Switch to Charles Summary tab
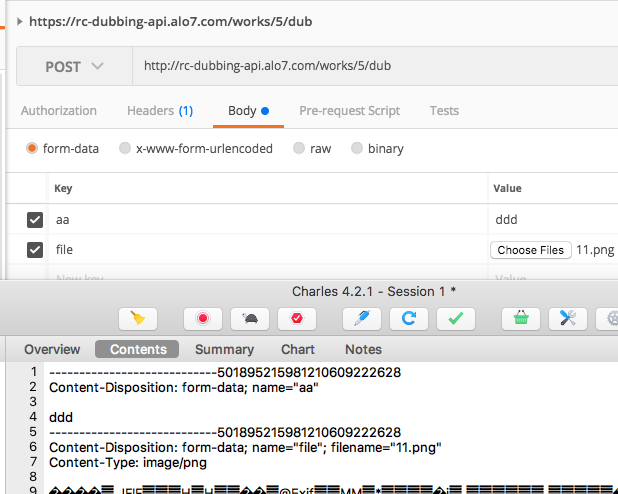 pos(224,349)
